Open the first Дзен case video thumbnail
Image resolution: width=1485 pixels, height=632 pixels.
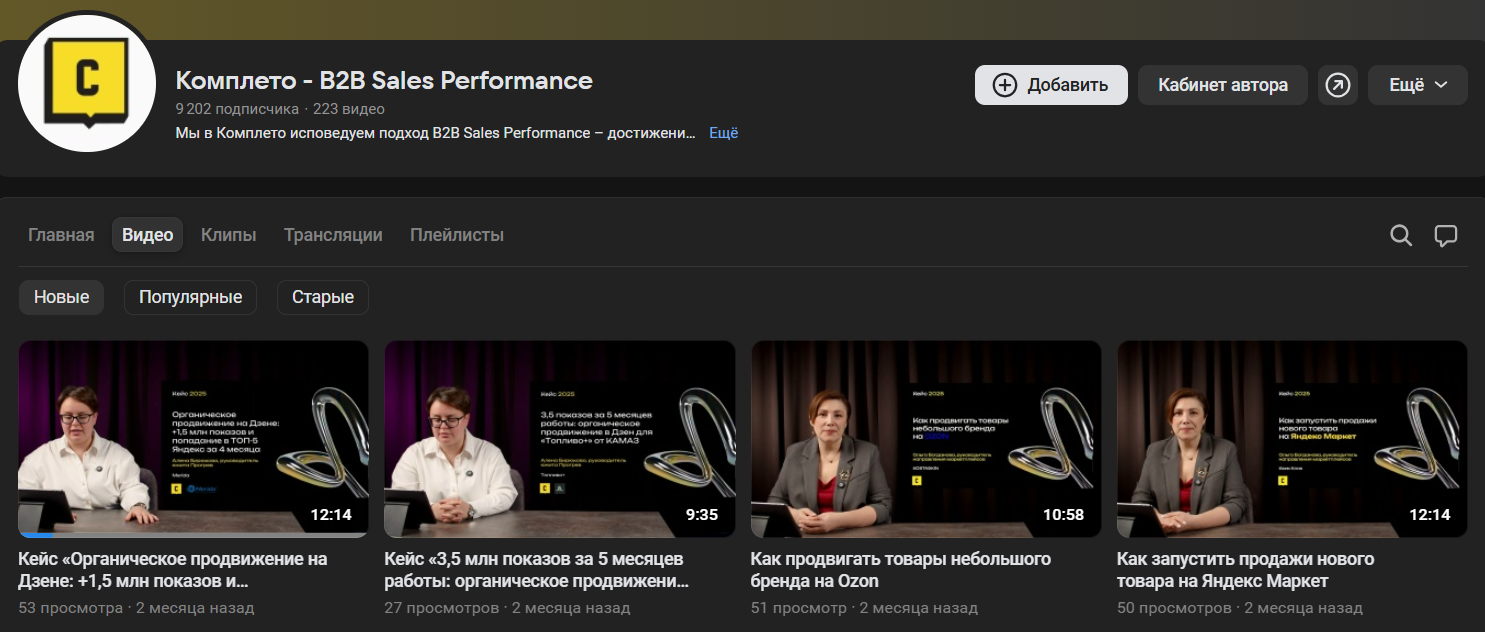(193, 439)
